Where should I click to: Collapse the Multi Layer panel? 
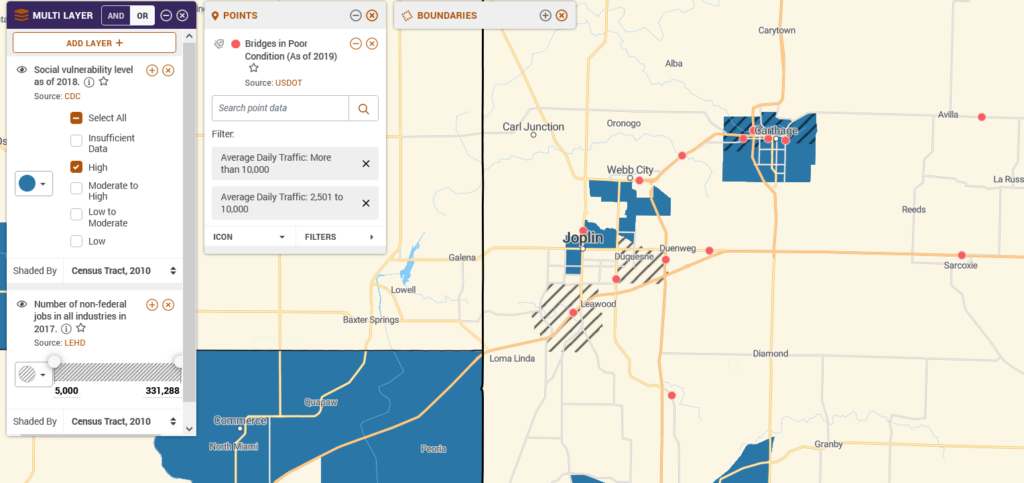pos(167,16)
